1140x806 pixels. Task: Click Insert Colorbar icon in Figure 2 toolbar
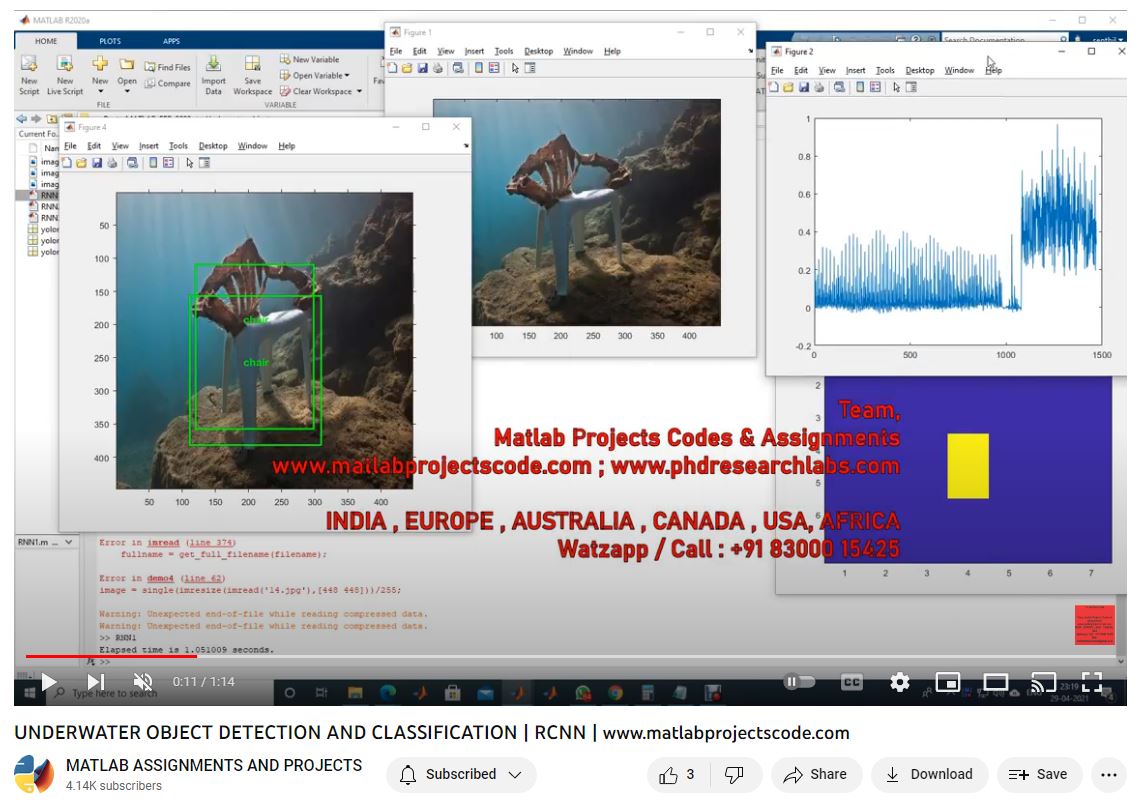(860, 87)
